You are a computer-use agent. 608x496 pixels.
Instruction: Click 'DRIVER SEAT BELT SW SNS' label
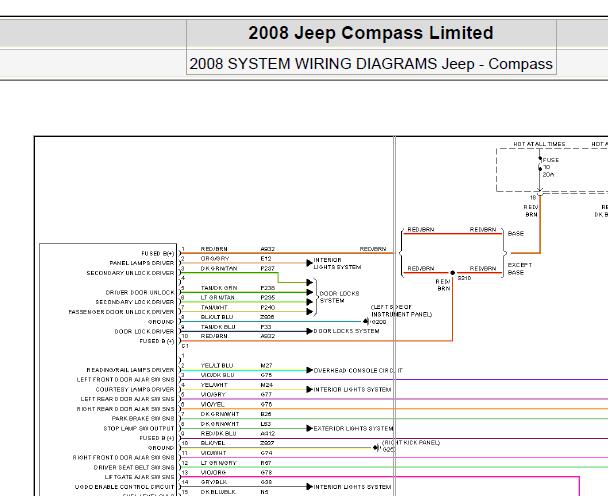[134, 467]
